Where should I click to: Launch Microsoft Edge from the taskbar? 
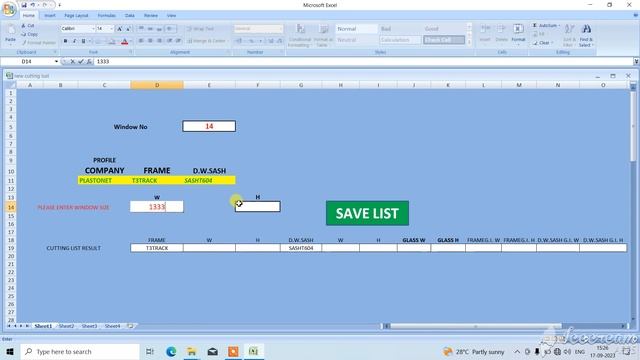tap(171, 351)
